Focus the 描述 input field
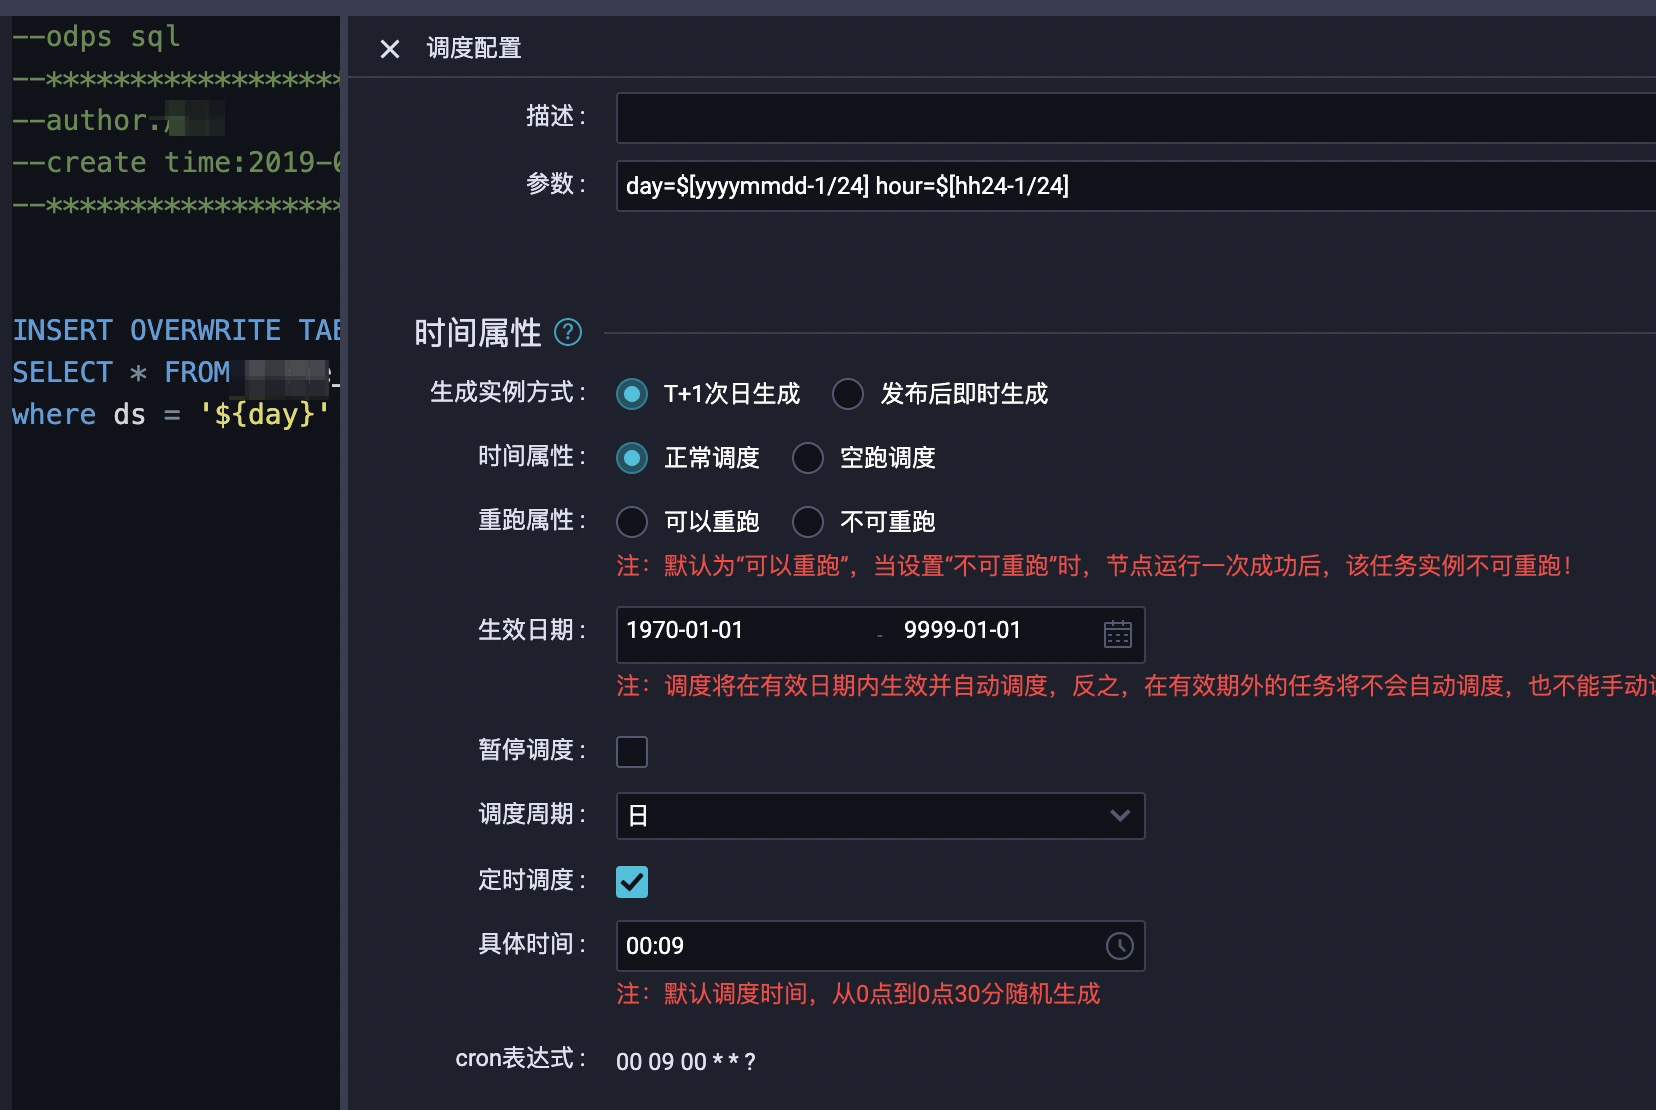The height and width of the screenshot is (1110, 1656). tap(1136, 118)
